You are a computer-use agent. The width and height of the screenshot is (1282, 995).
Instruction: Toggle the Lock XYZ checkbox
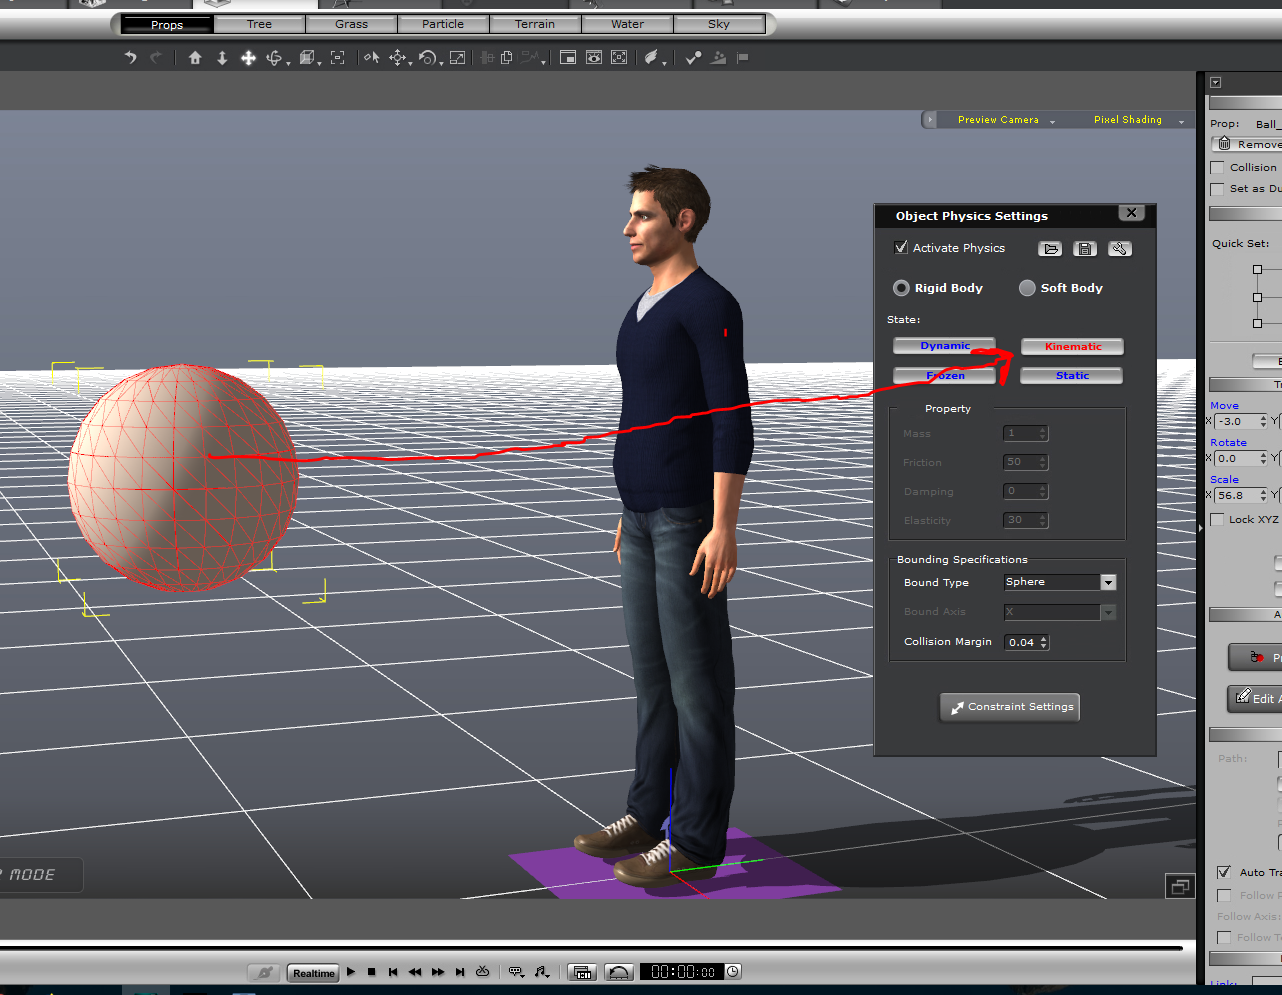[x=1217, y=520]
